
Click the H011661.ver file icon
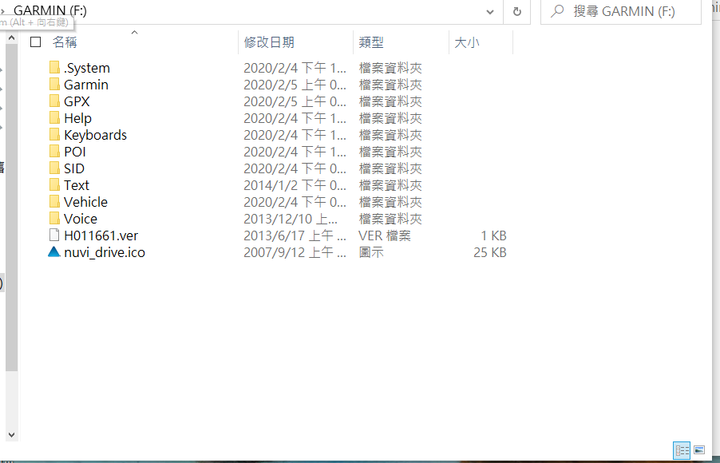tap(54, 235)
